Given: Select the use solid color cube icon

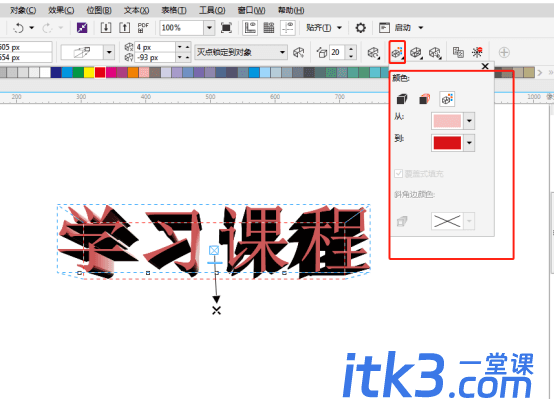Looking at the screenshot, I should [x=424, y=99].
